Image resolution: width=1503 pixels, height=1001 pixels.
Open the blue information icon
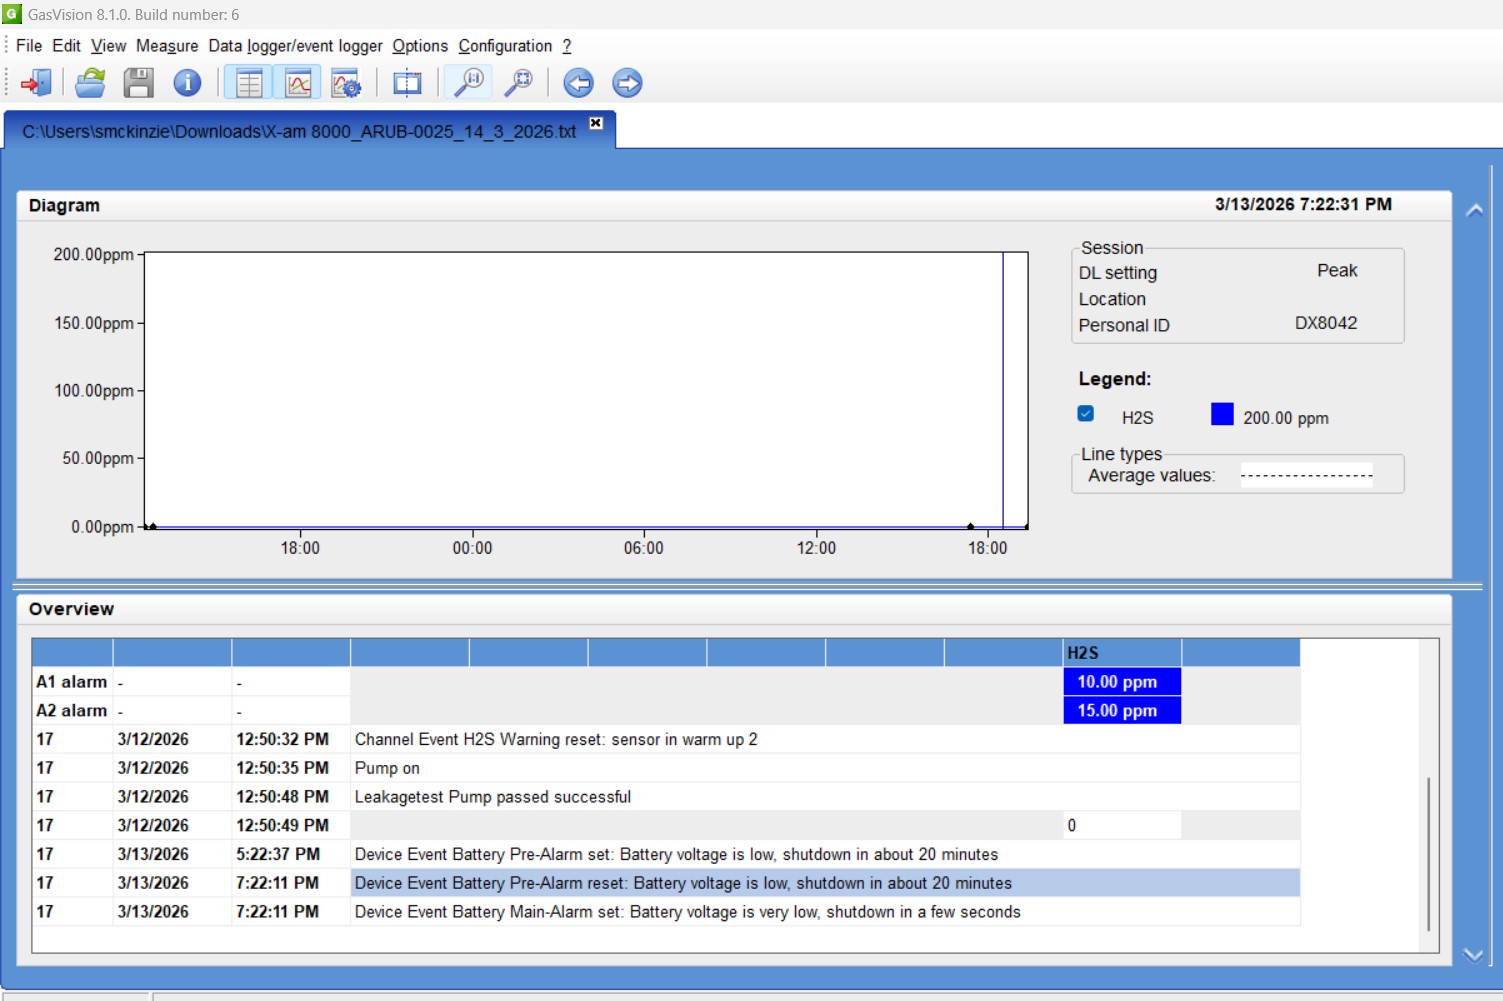[x=187, y=83]
